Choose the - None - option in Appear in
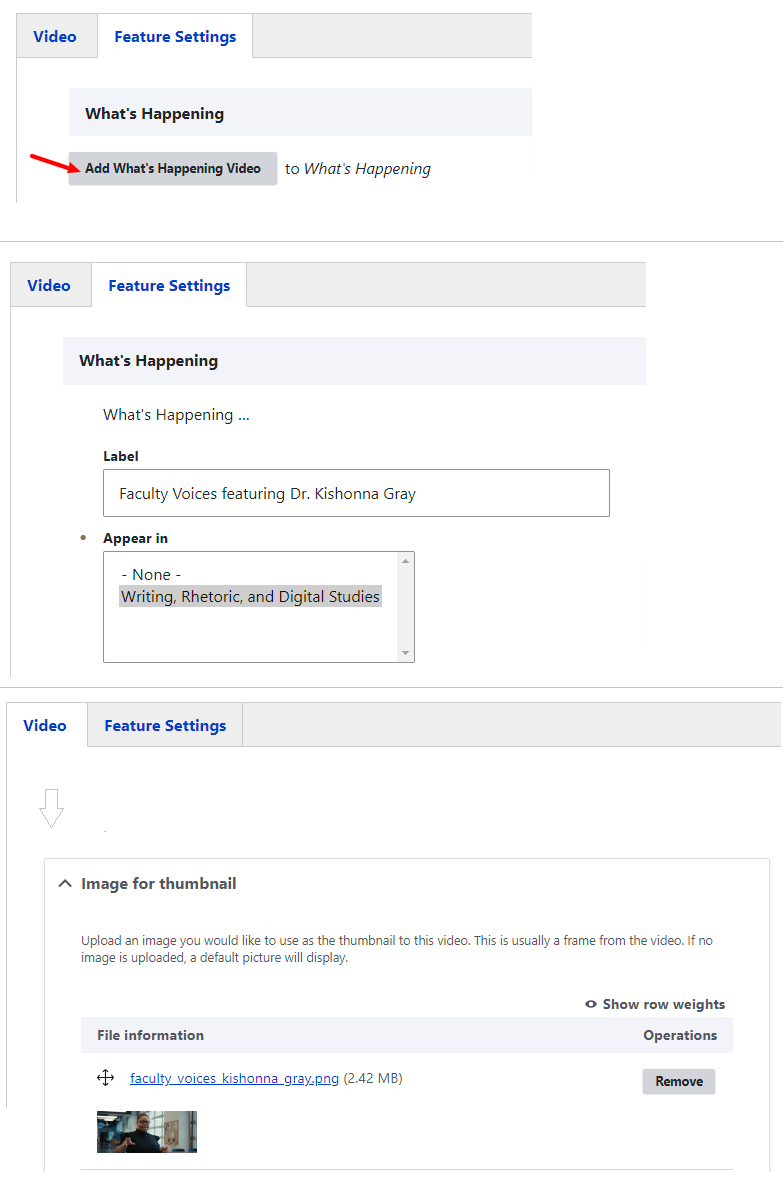The image size is (783, 1186). pos(151,575)
